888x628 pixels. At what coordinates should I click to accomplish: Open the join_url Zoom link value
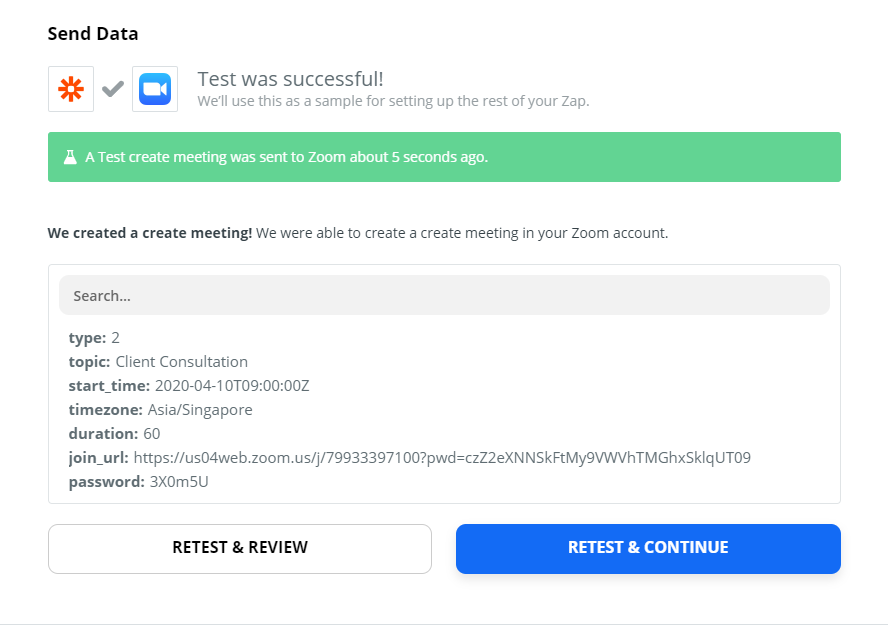(442, 458)
